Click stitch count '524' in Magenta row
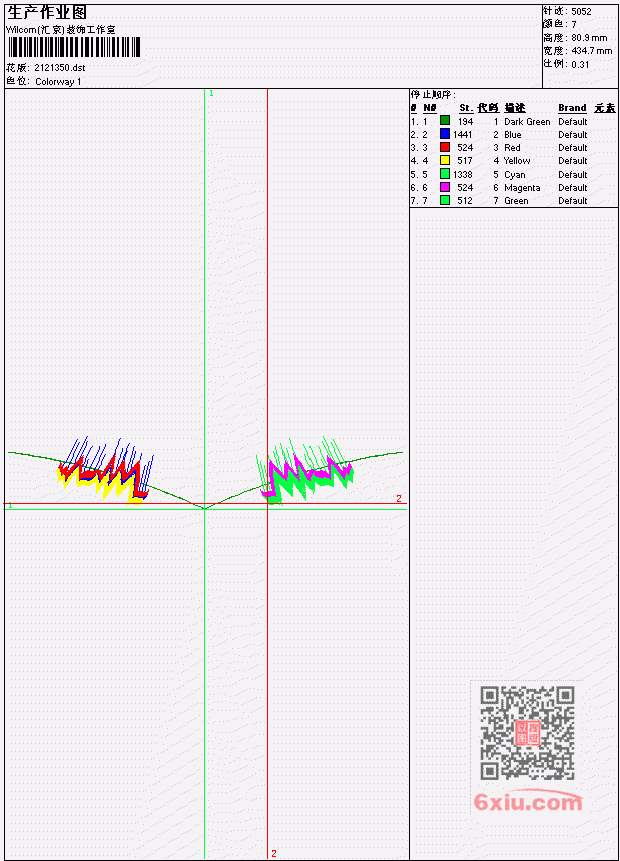The height and width of the screenshot is (861, 620). (x=465, y=188)
